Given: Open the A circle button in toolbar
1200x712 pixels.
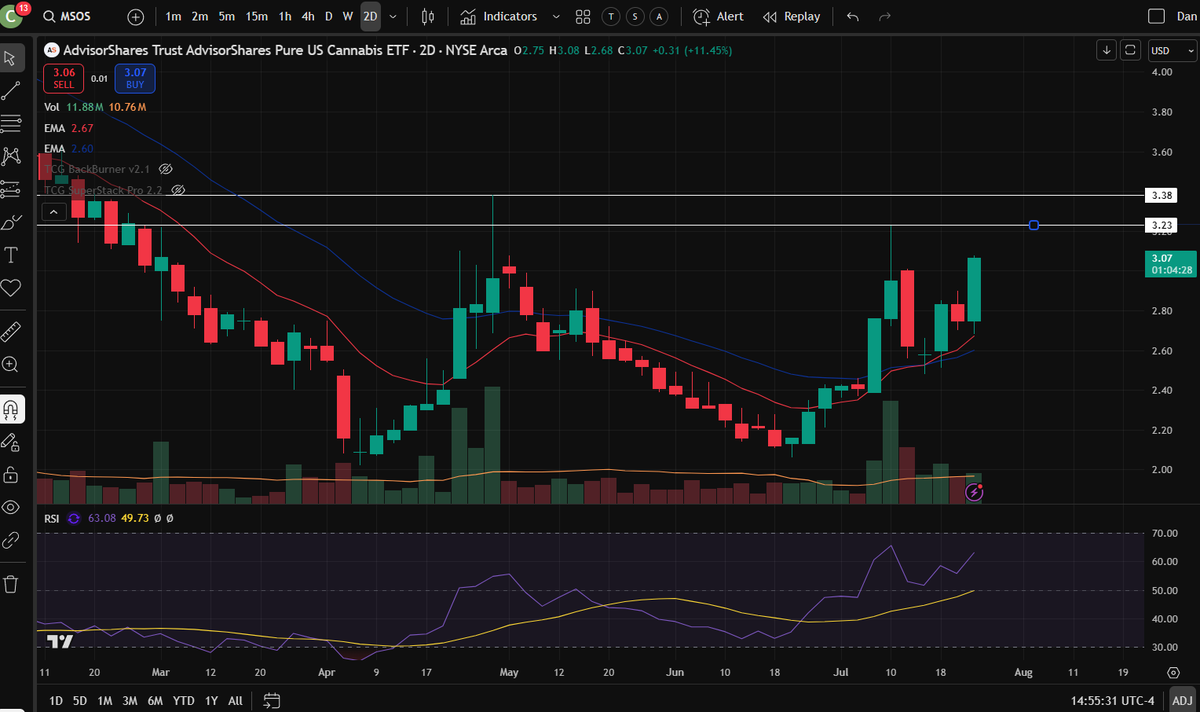Looking at the screenshot, I should click(x=658, y=16).
